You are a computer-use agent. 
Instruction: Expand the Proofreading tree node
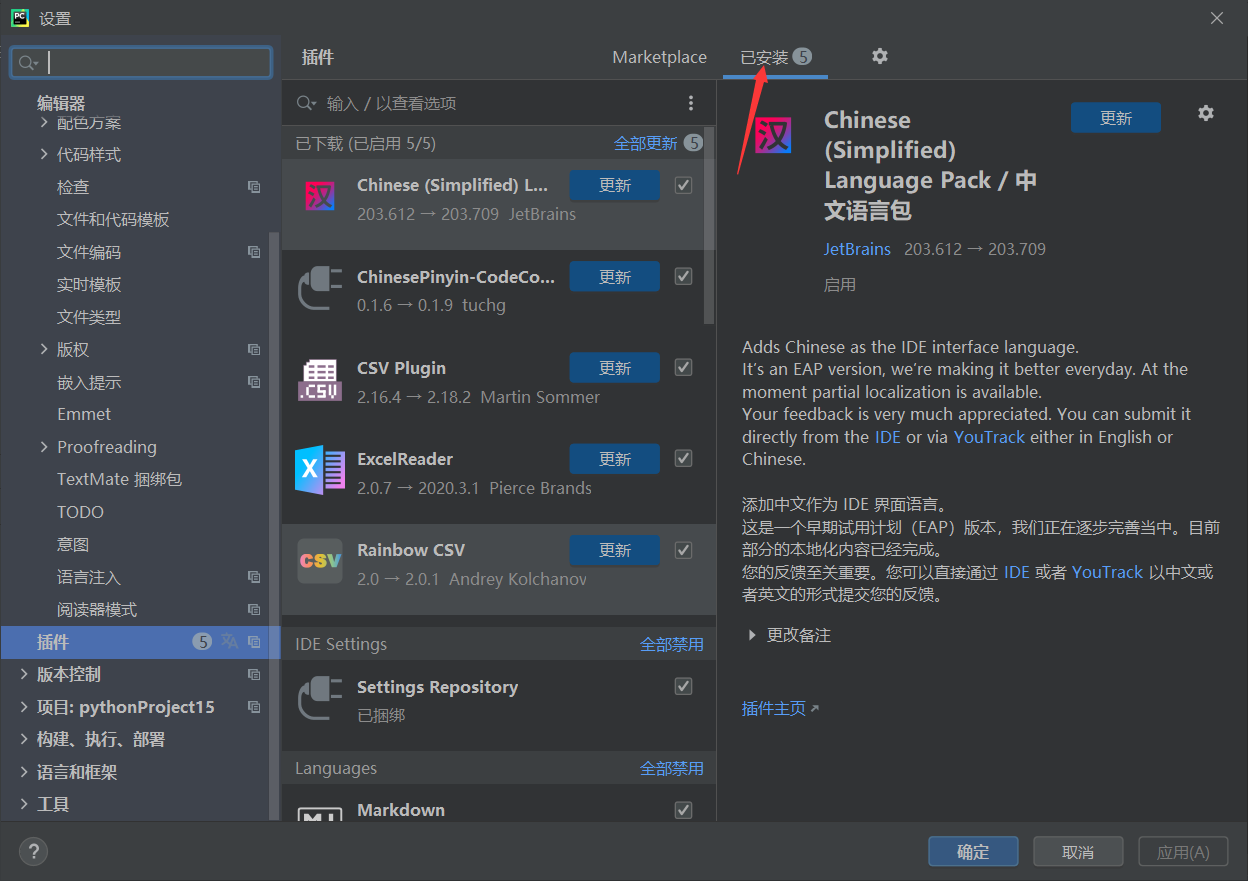[44, 446]
